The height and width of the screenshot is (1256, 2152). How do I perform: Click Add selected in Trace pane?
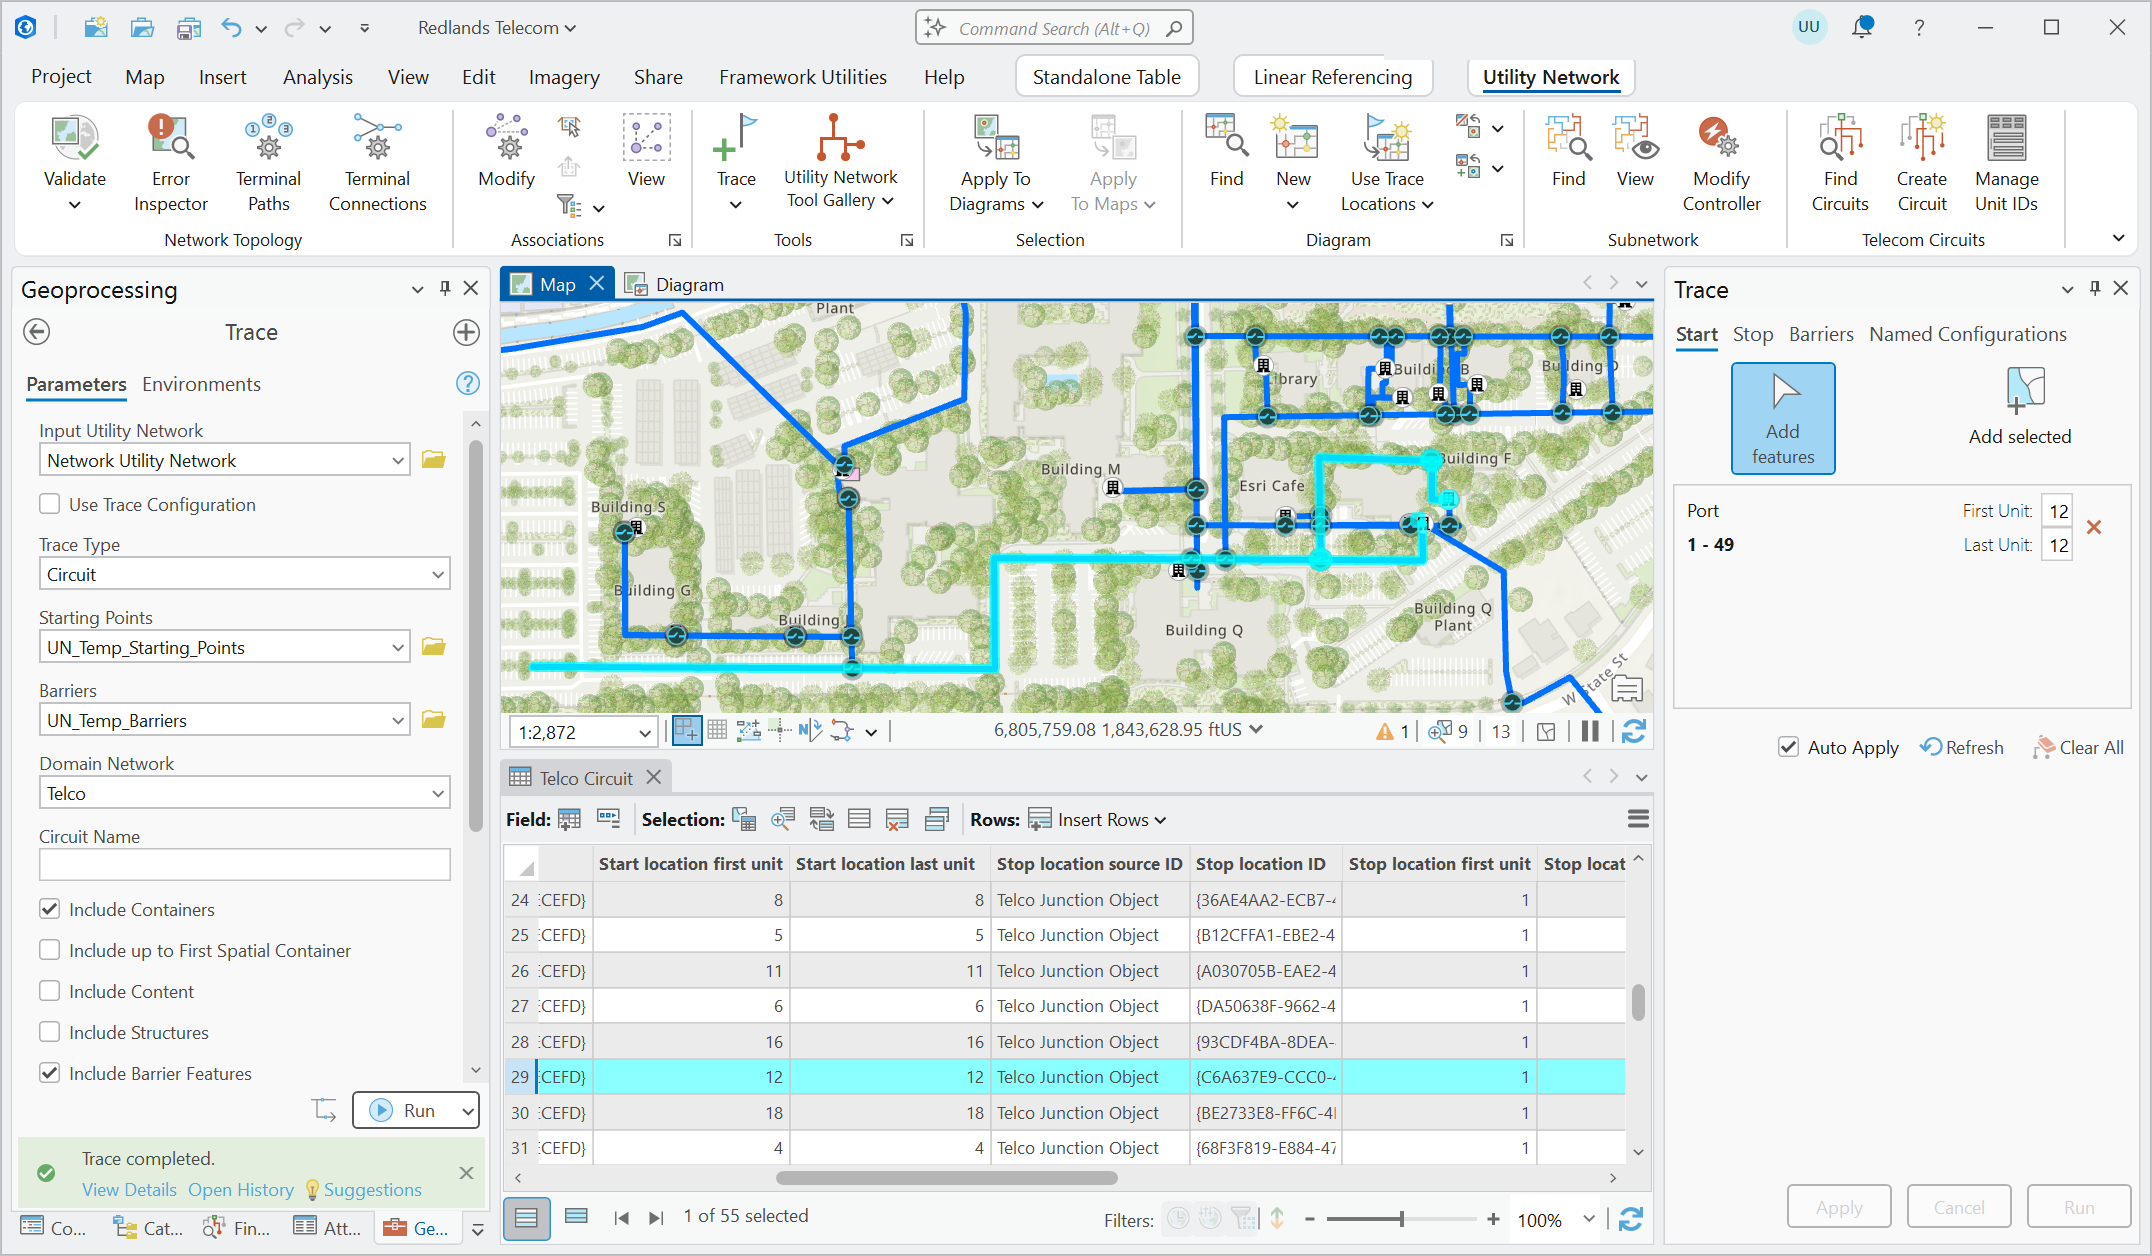2020,408
